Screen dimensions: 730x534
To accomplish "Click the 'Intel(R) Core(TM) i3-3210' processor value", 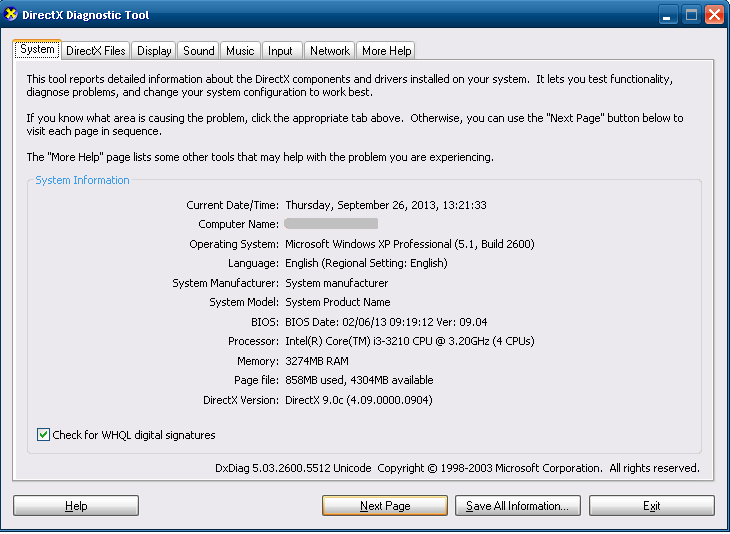I will pos(410,341).
